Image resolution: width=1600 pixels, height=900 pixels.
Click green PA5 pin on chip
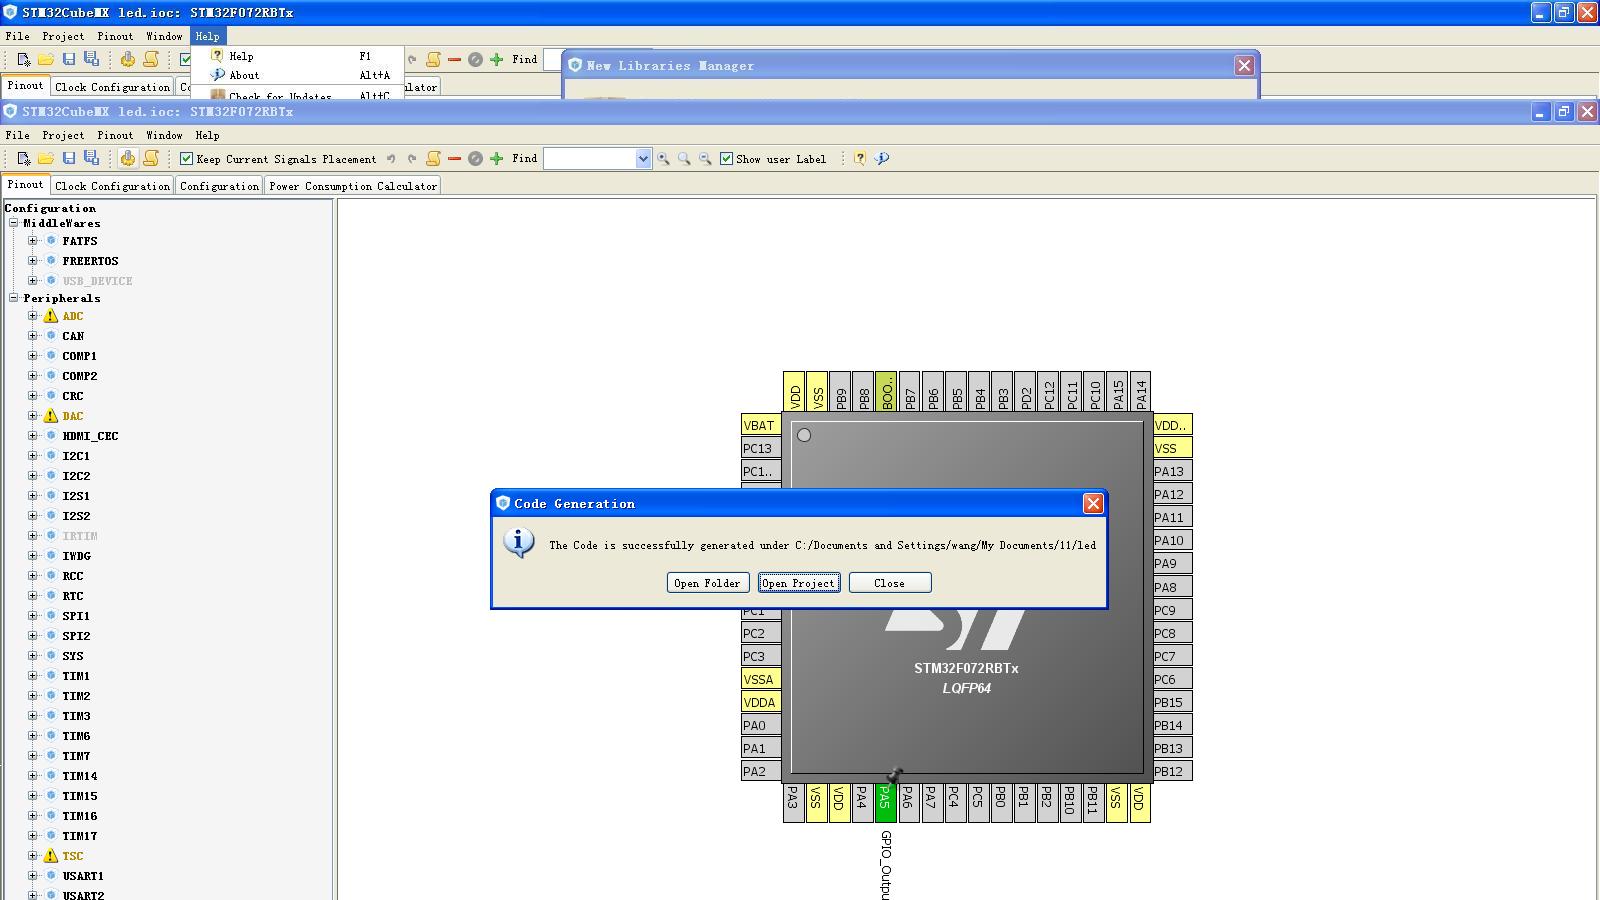[x=885, y=802]
